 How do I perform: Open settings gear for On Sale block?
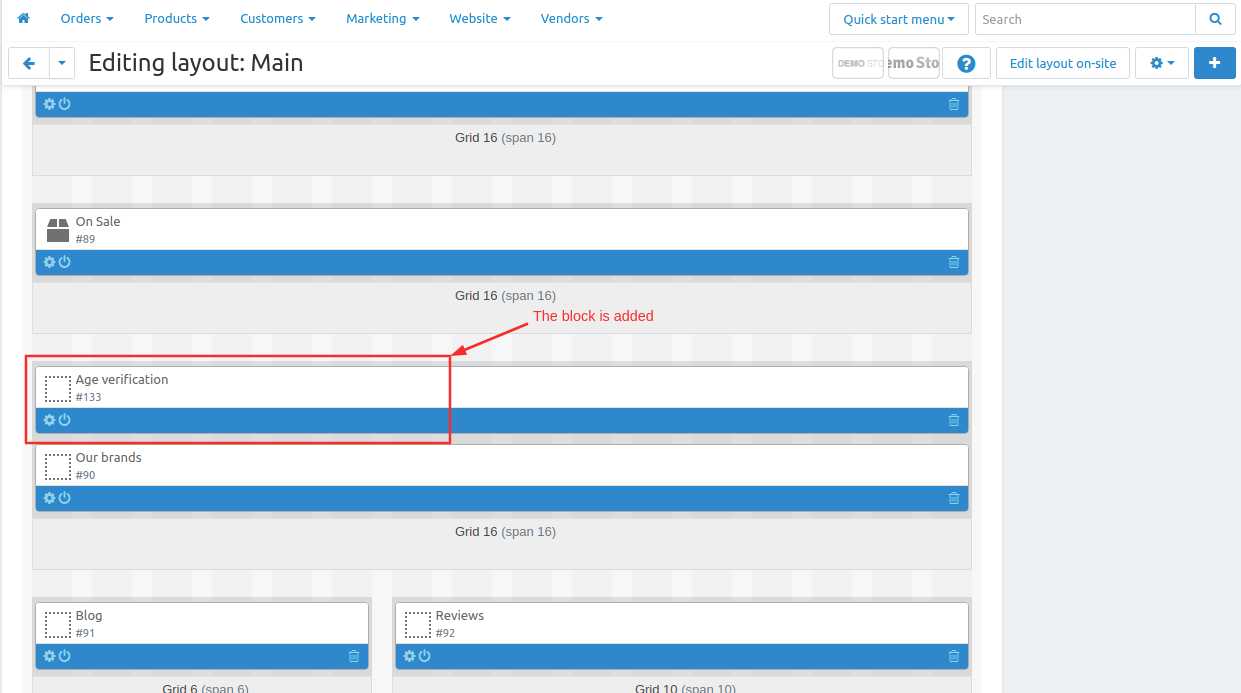pos(49,262)
